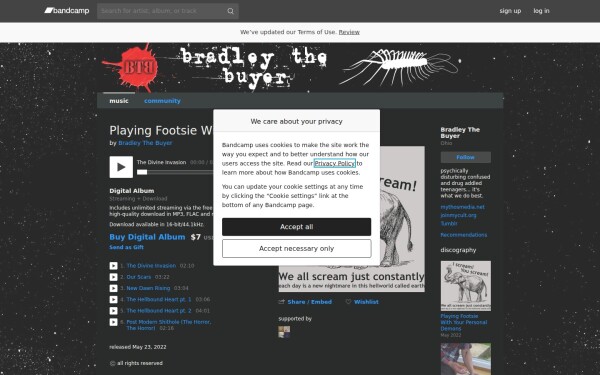Click the released May 23, 2022 text
This screenshot has height=375, width=600.
138,347
